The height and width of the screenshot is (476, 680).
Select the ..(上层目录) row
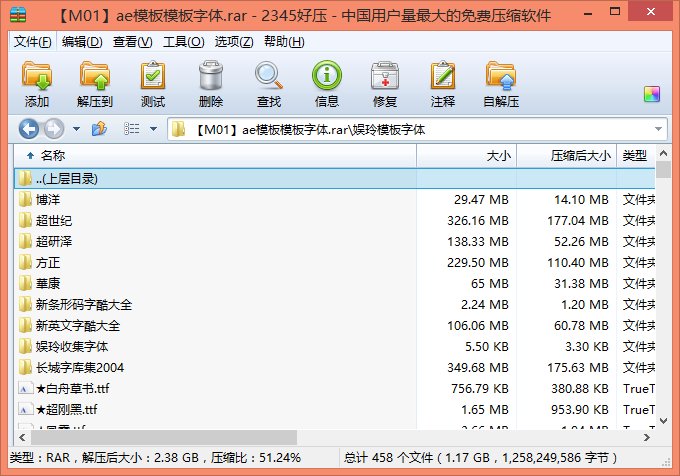(334, 179)
